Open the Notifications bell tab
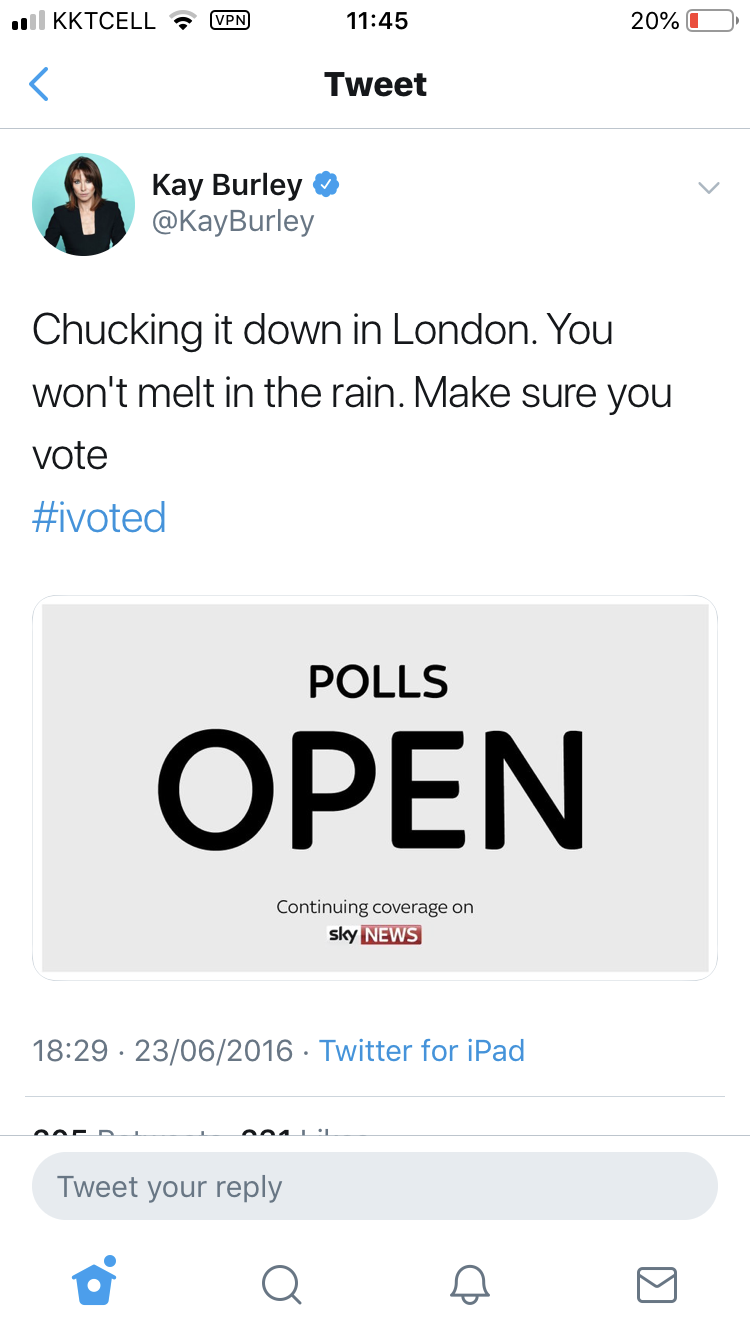The image size is (750, 1334). (x=469, y=1284)
